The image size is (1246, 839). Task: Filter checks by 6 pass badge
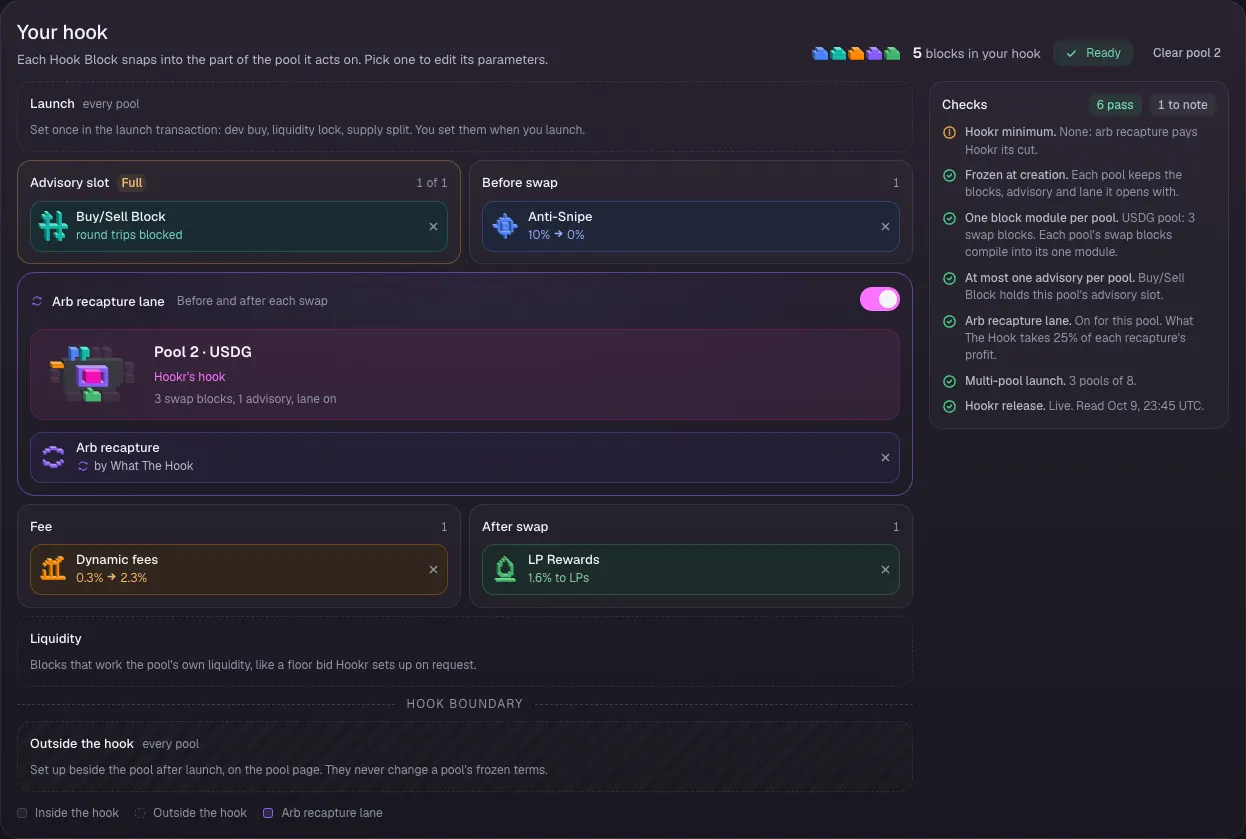pos(1115,105)
